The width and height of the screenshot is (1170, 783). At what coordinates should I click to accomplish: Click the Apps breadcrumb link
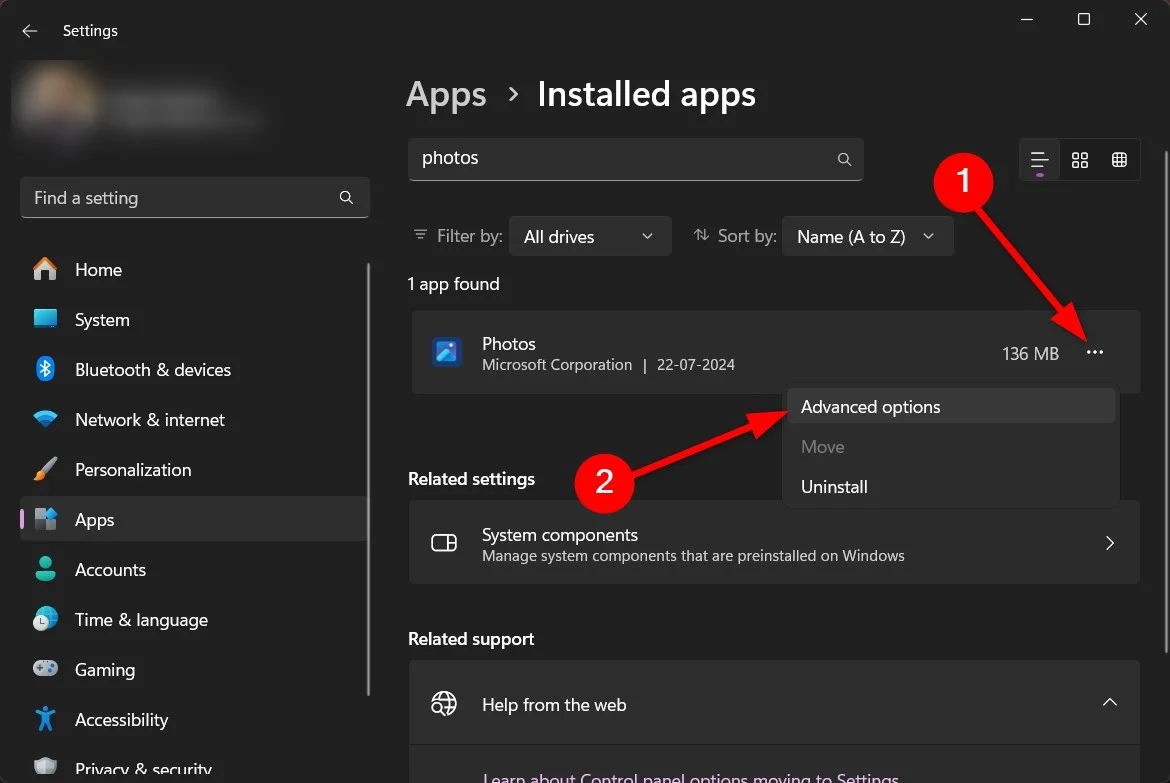pyautogui.click(x=446, y=95)
